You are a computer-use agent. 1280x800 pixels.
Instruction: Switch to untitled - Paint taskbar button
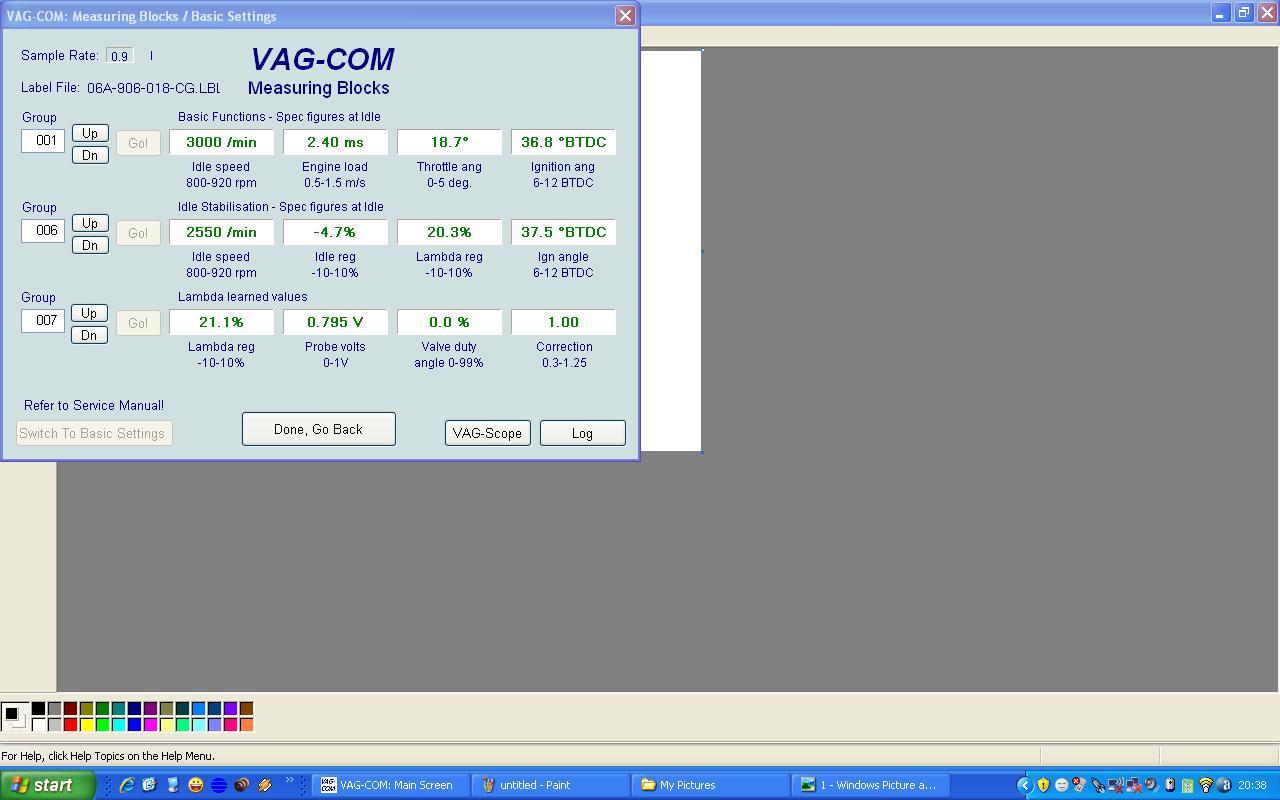coord(552,785)
